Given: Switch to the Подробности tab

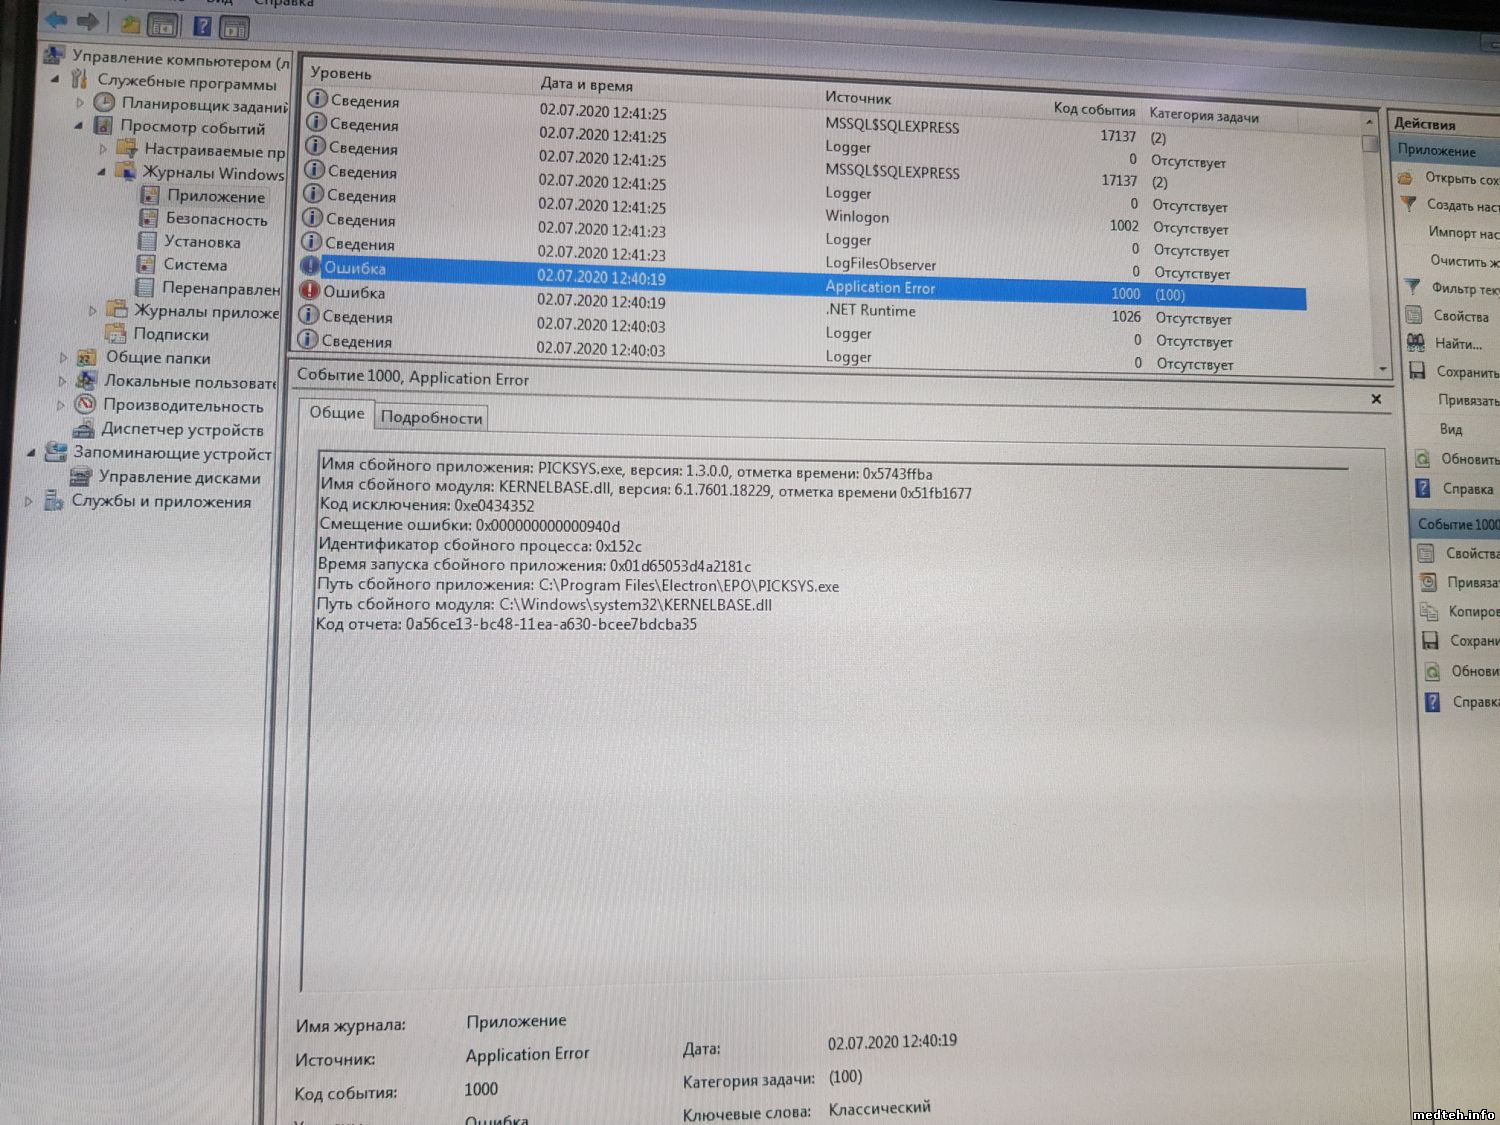Looking at the screenshot, I should (431, 418).
